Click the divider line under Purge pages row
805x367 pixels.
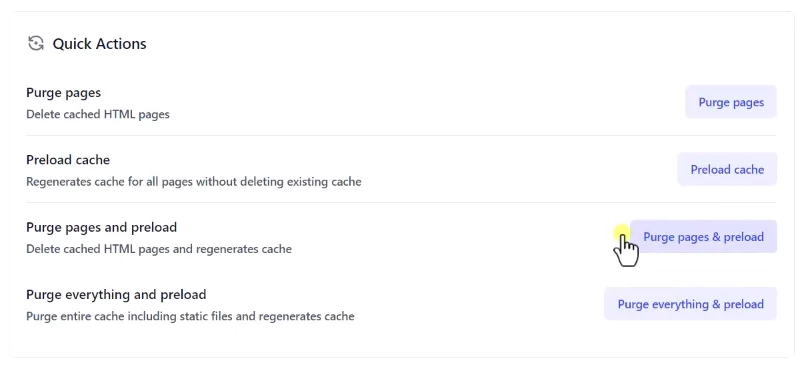[401, 136]
